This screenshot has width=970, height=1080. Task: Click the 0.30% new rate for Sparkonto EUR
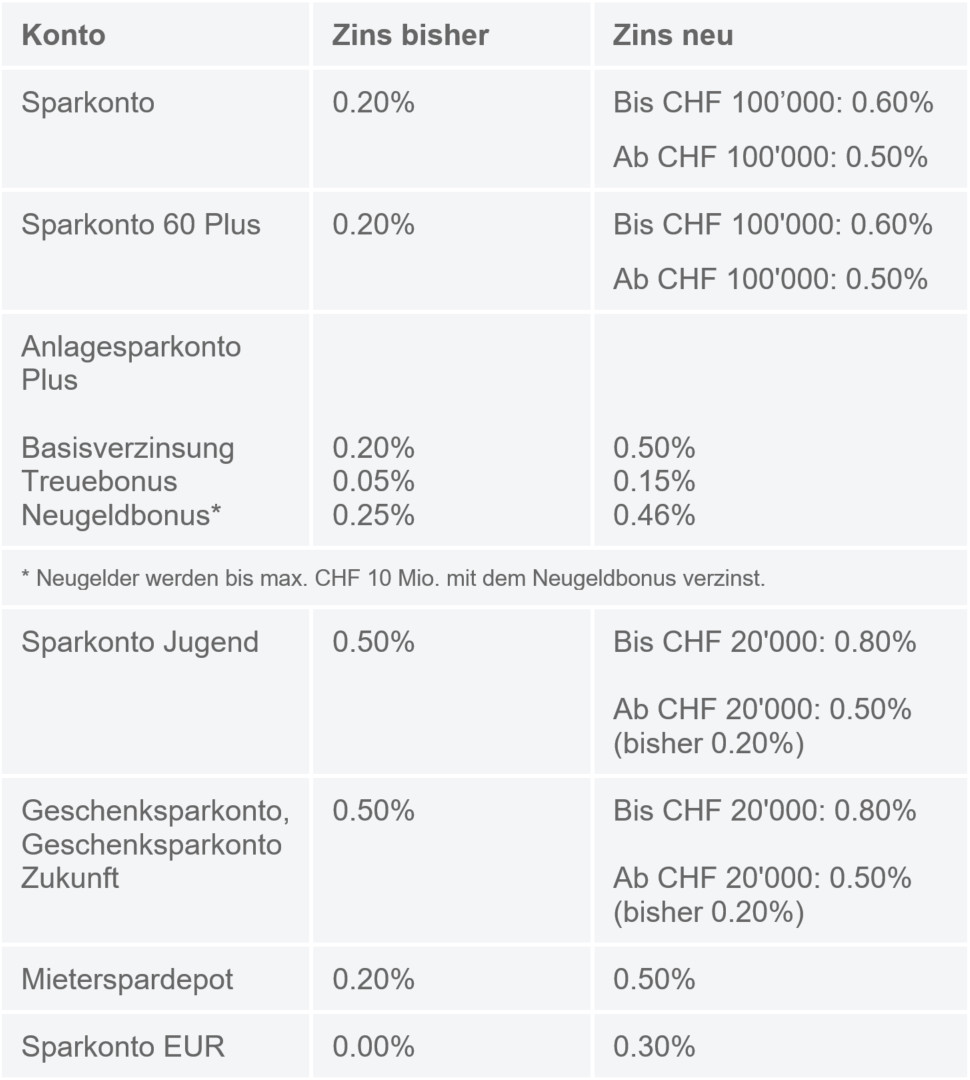pos(654,1047)
